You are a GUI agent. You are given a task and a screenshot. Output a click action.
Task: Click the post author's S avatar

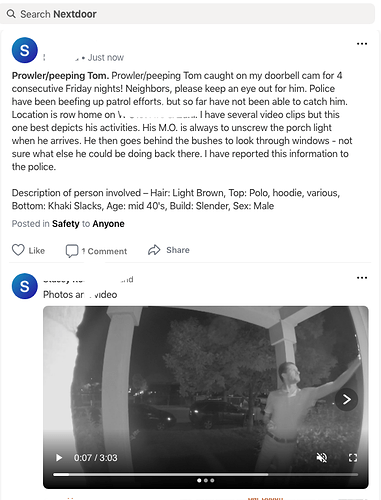(25, 50)
